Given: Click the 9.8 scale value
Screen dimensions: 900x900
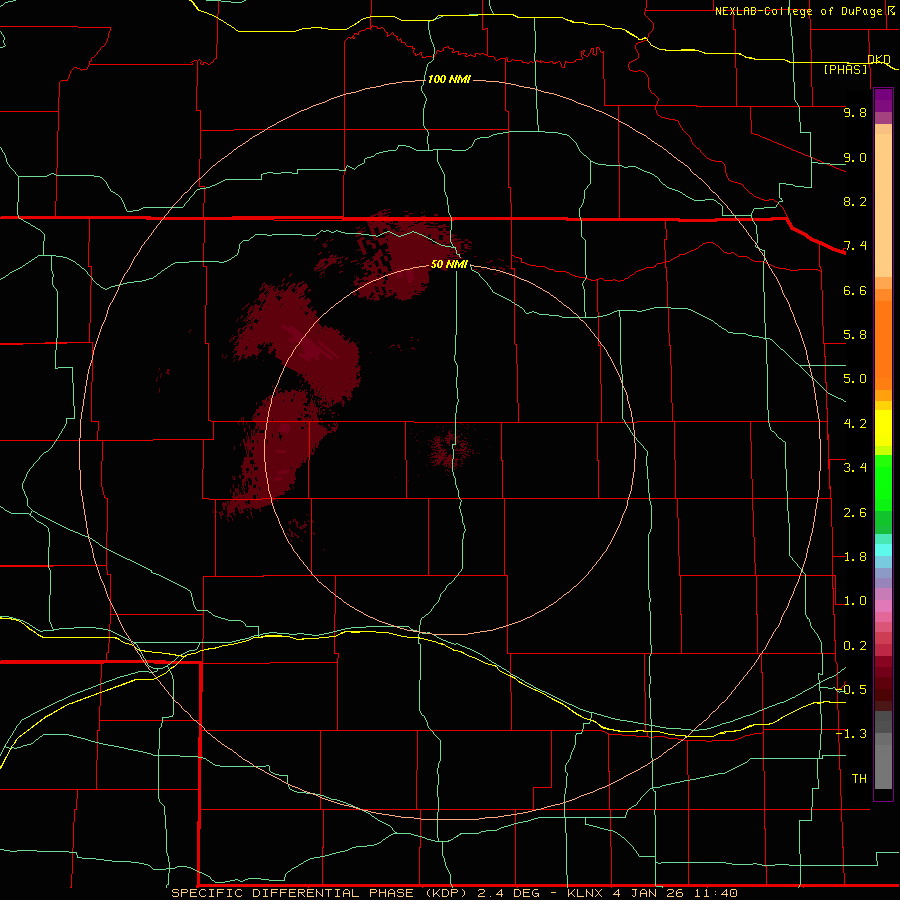Looking at the screenshot, I should (x=855, y=112).
